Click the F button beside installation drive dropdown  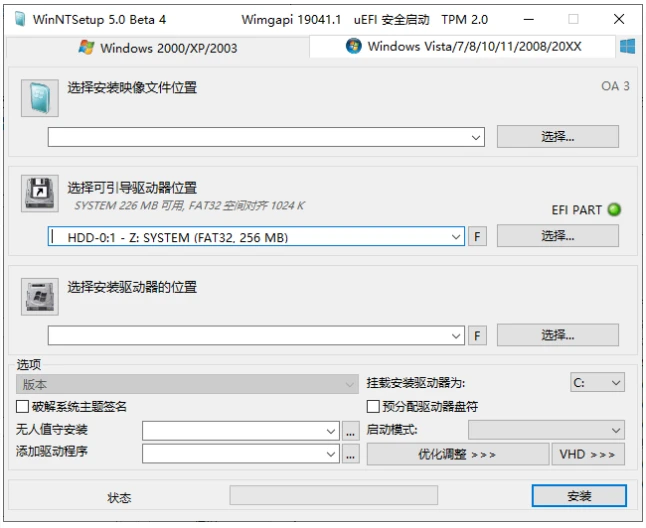477,336
